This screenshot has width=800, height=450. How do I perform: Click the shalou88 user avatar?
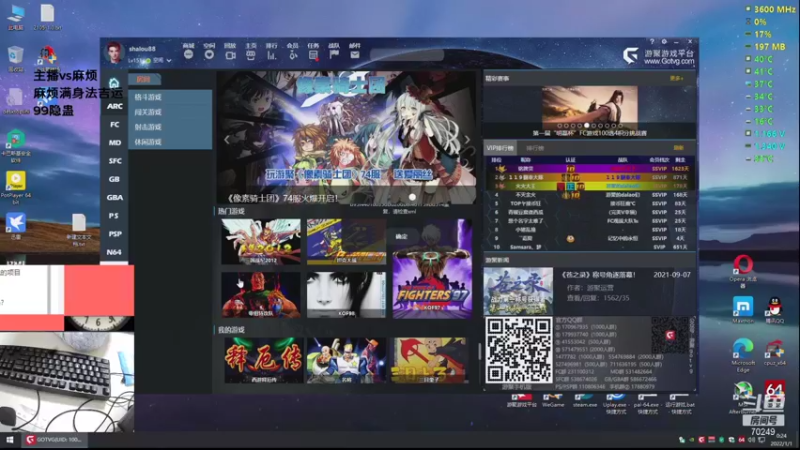tap(114, 53)
